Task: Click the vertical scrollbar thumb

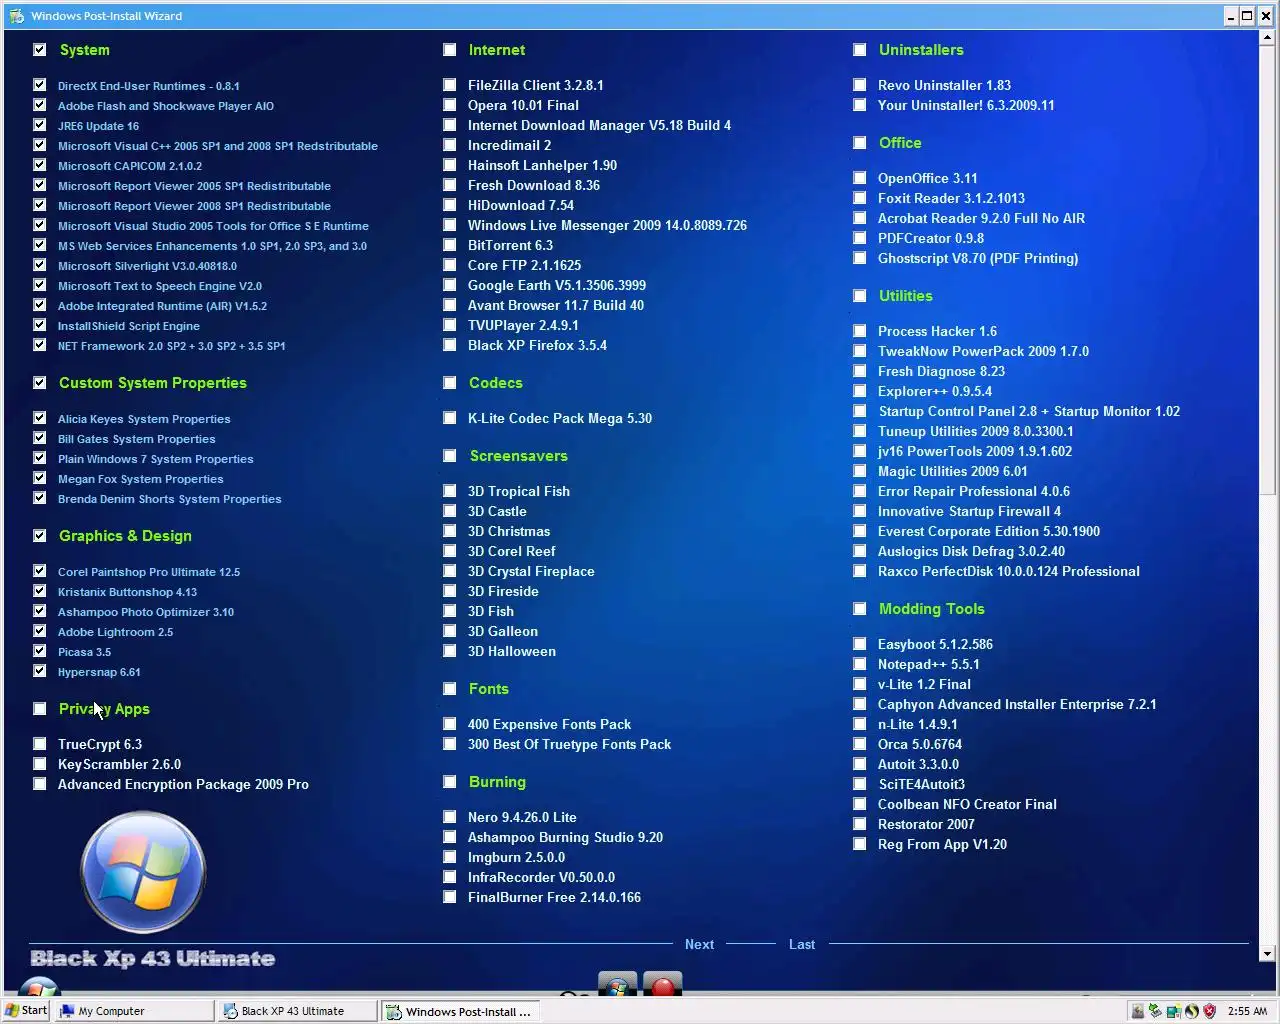Action: point(1269,269)
